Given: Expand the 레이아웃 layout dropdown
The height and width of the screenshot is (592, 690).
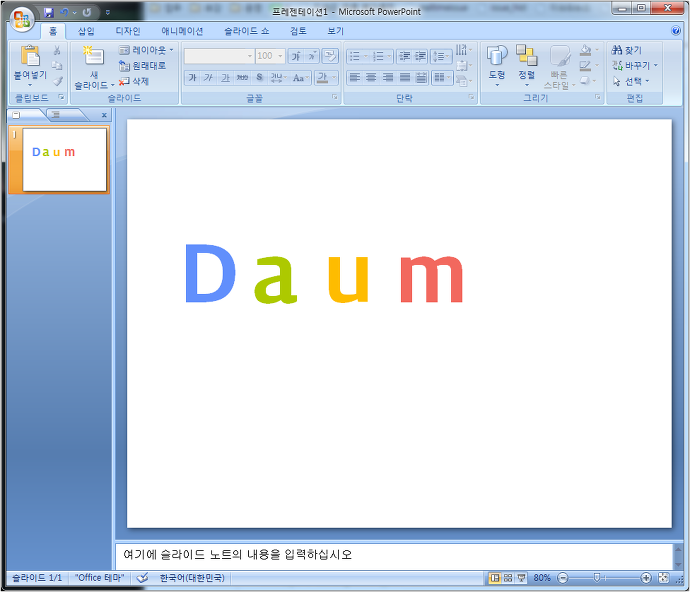Looking at the screenshot, I should tap(147, 50).
